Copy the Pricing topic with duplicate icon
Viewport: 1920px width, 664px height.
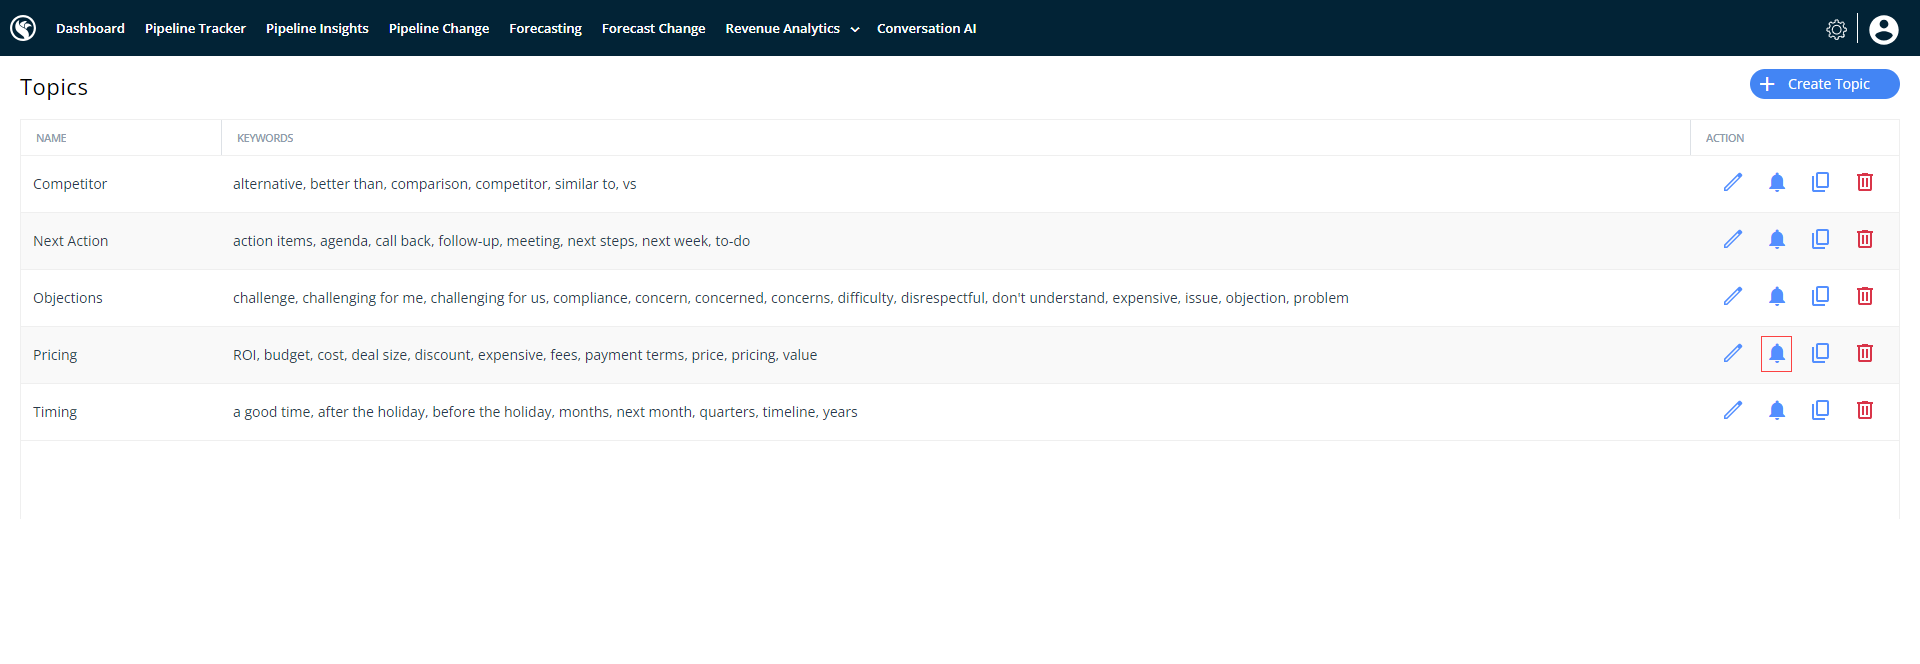click(x=1820, y=353)
